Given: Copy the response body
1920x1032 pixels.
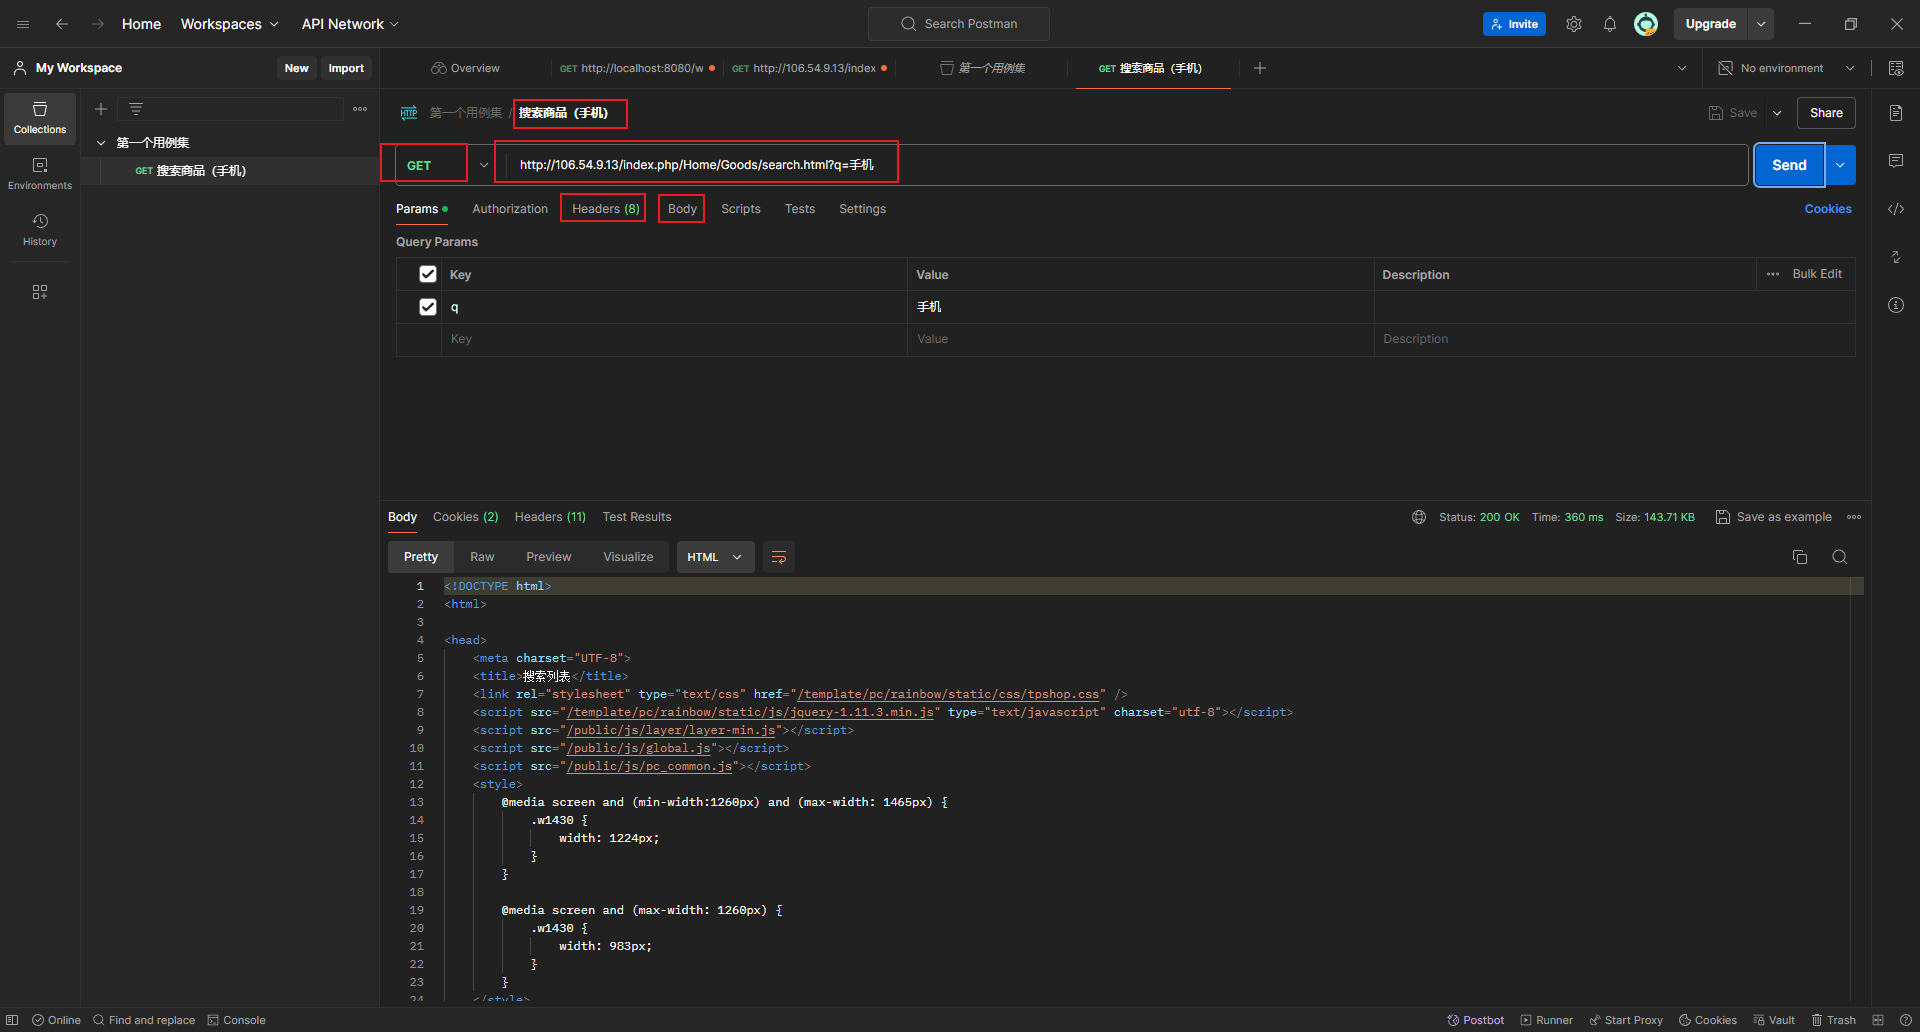Looking at the screenshot, I should point(1800,557).
